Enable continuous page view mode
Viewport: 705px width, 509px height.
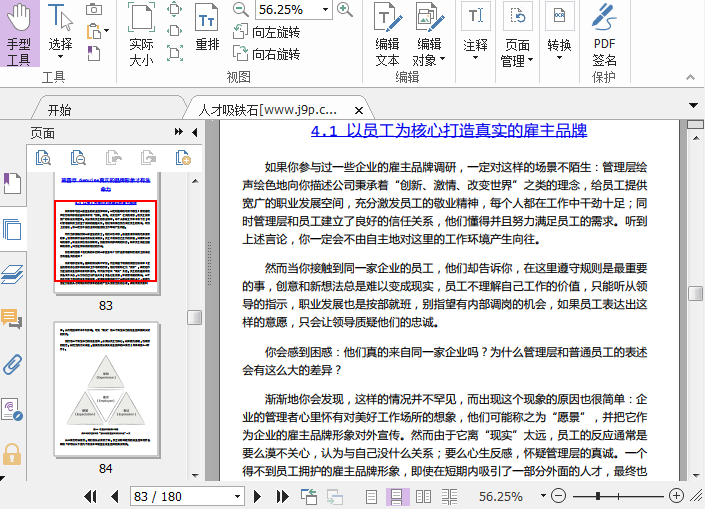[x=397, y=496]
